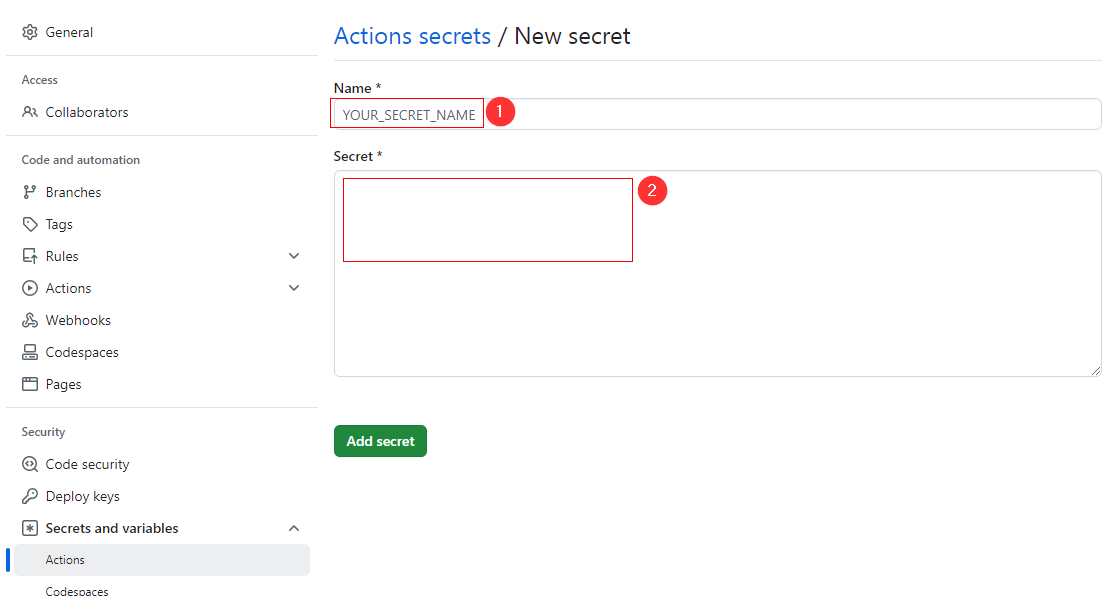The height and width of the screenshot is (596, 1117).
Task: Select Secrets and variables in sidebar
Action: coord(111,527)
